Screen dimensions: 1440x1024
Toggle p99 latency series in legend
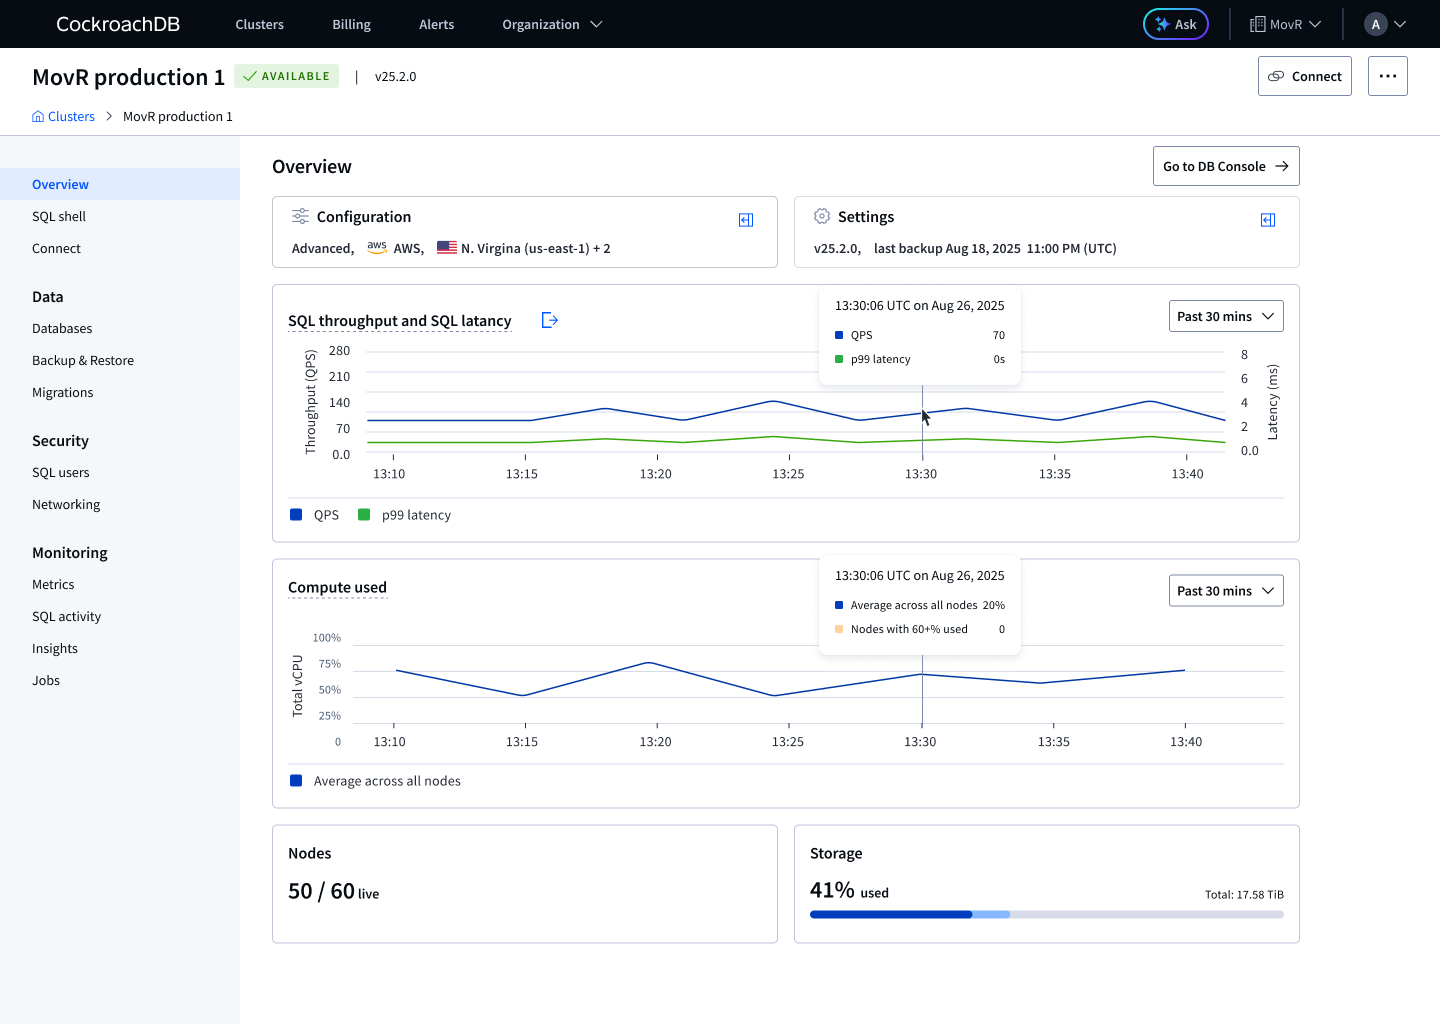coord(405,515)
